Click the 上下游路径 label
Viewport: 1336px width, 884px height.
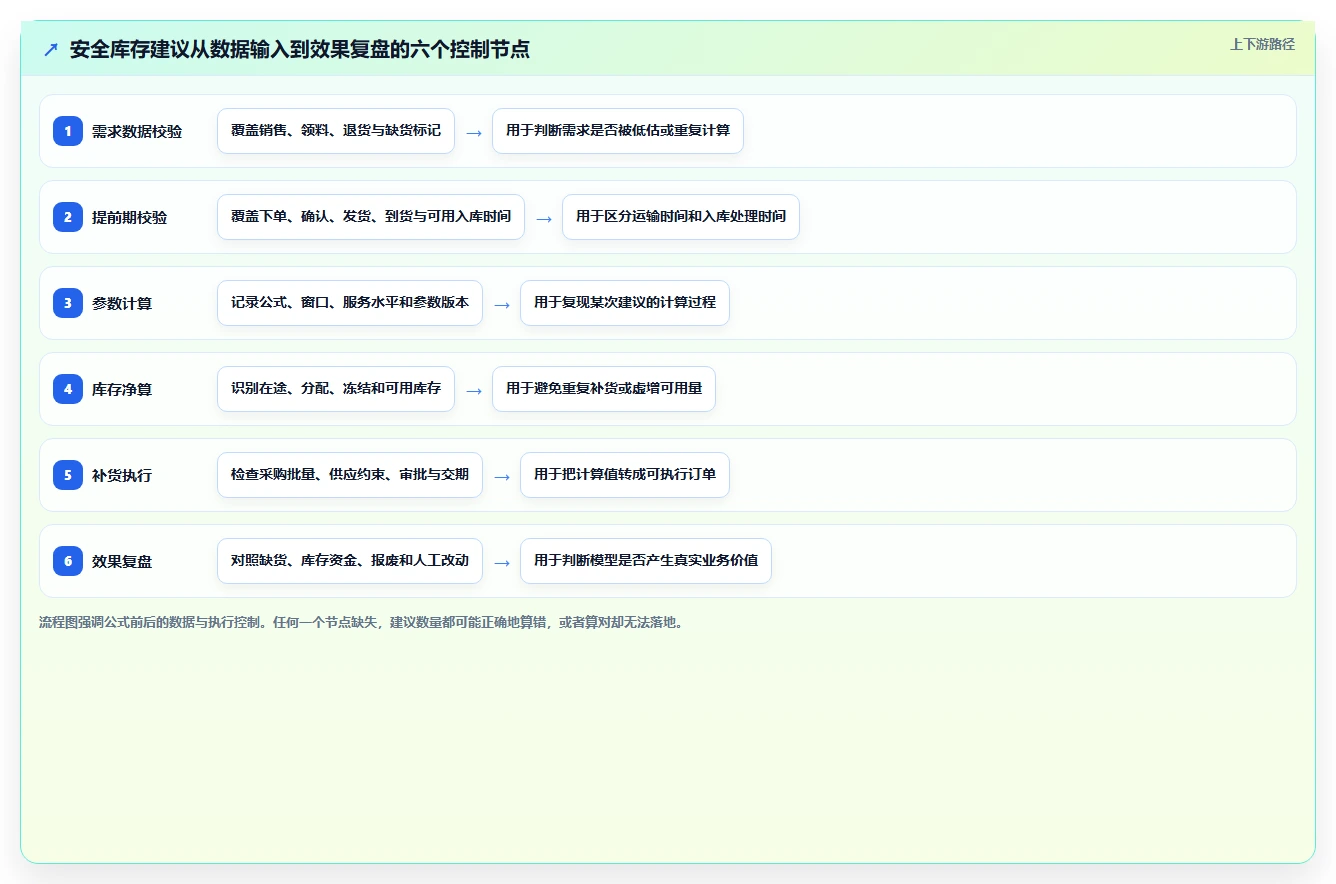point(1262,44)
